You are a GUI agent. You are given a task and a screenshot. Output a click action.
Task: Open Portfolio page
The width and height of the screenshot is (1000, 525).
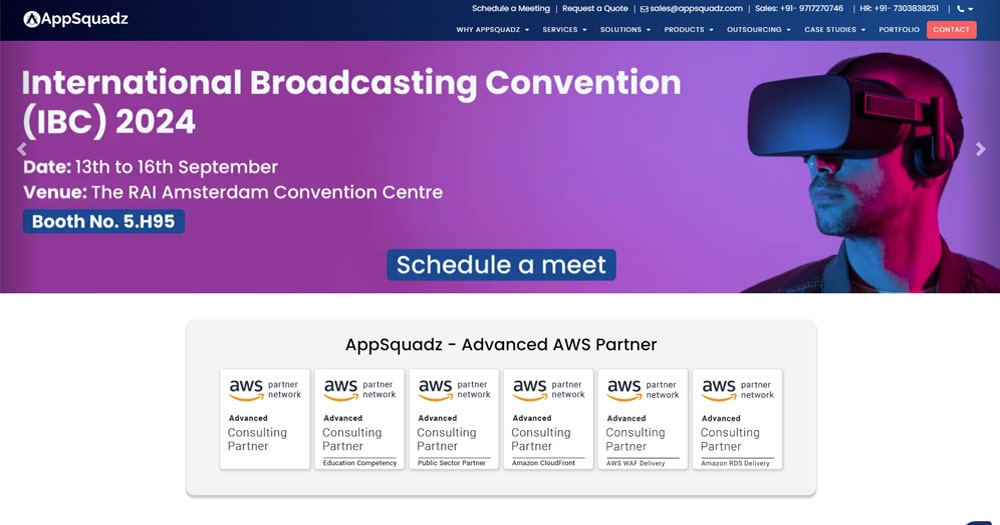tap(899, 29)
